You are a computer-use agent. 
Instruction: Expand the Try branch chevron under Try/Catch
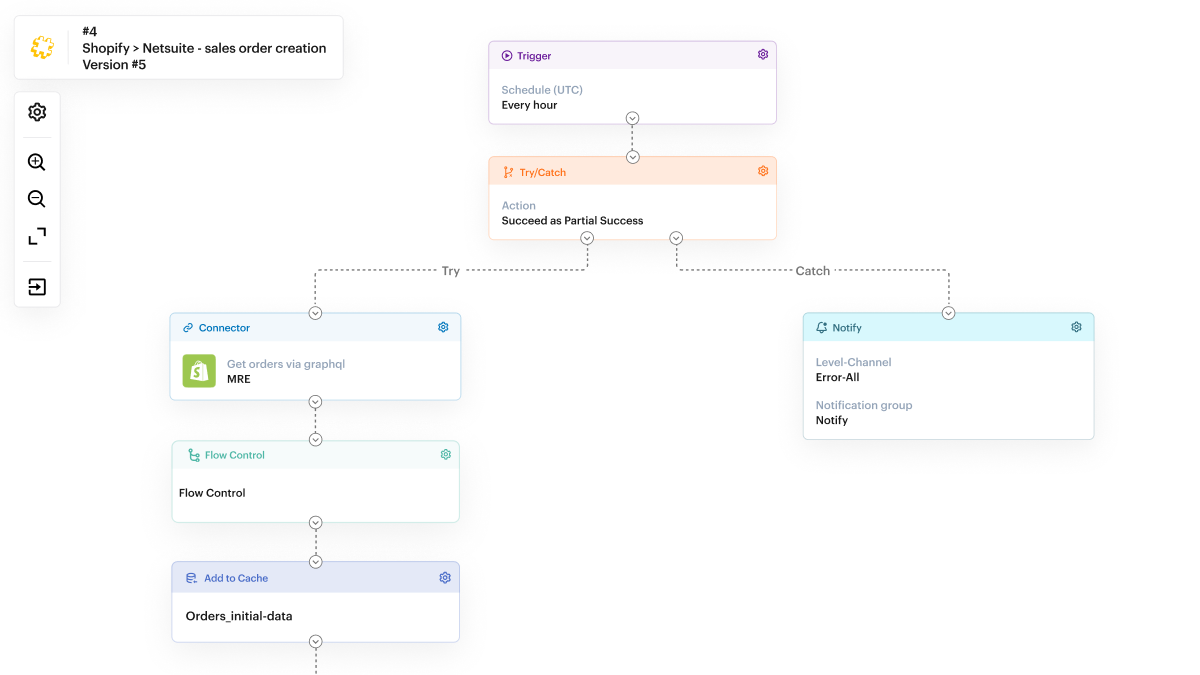click(x=587, y=238)
